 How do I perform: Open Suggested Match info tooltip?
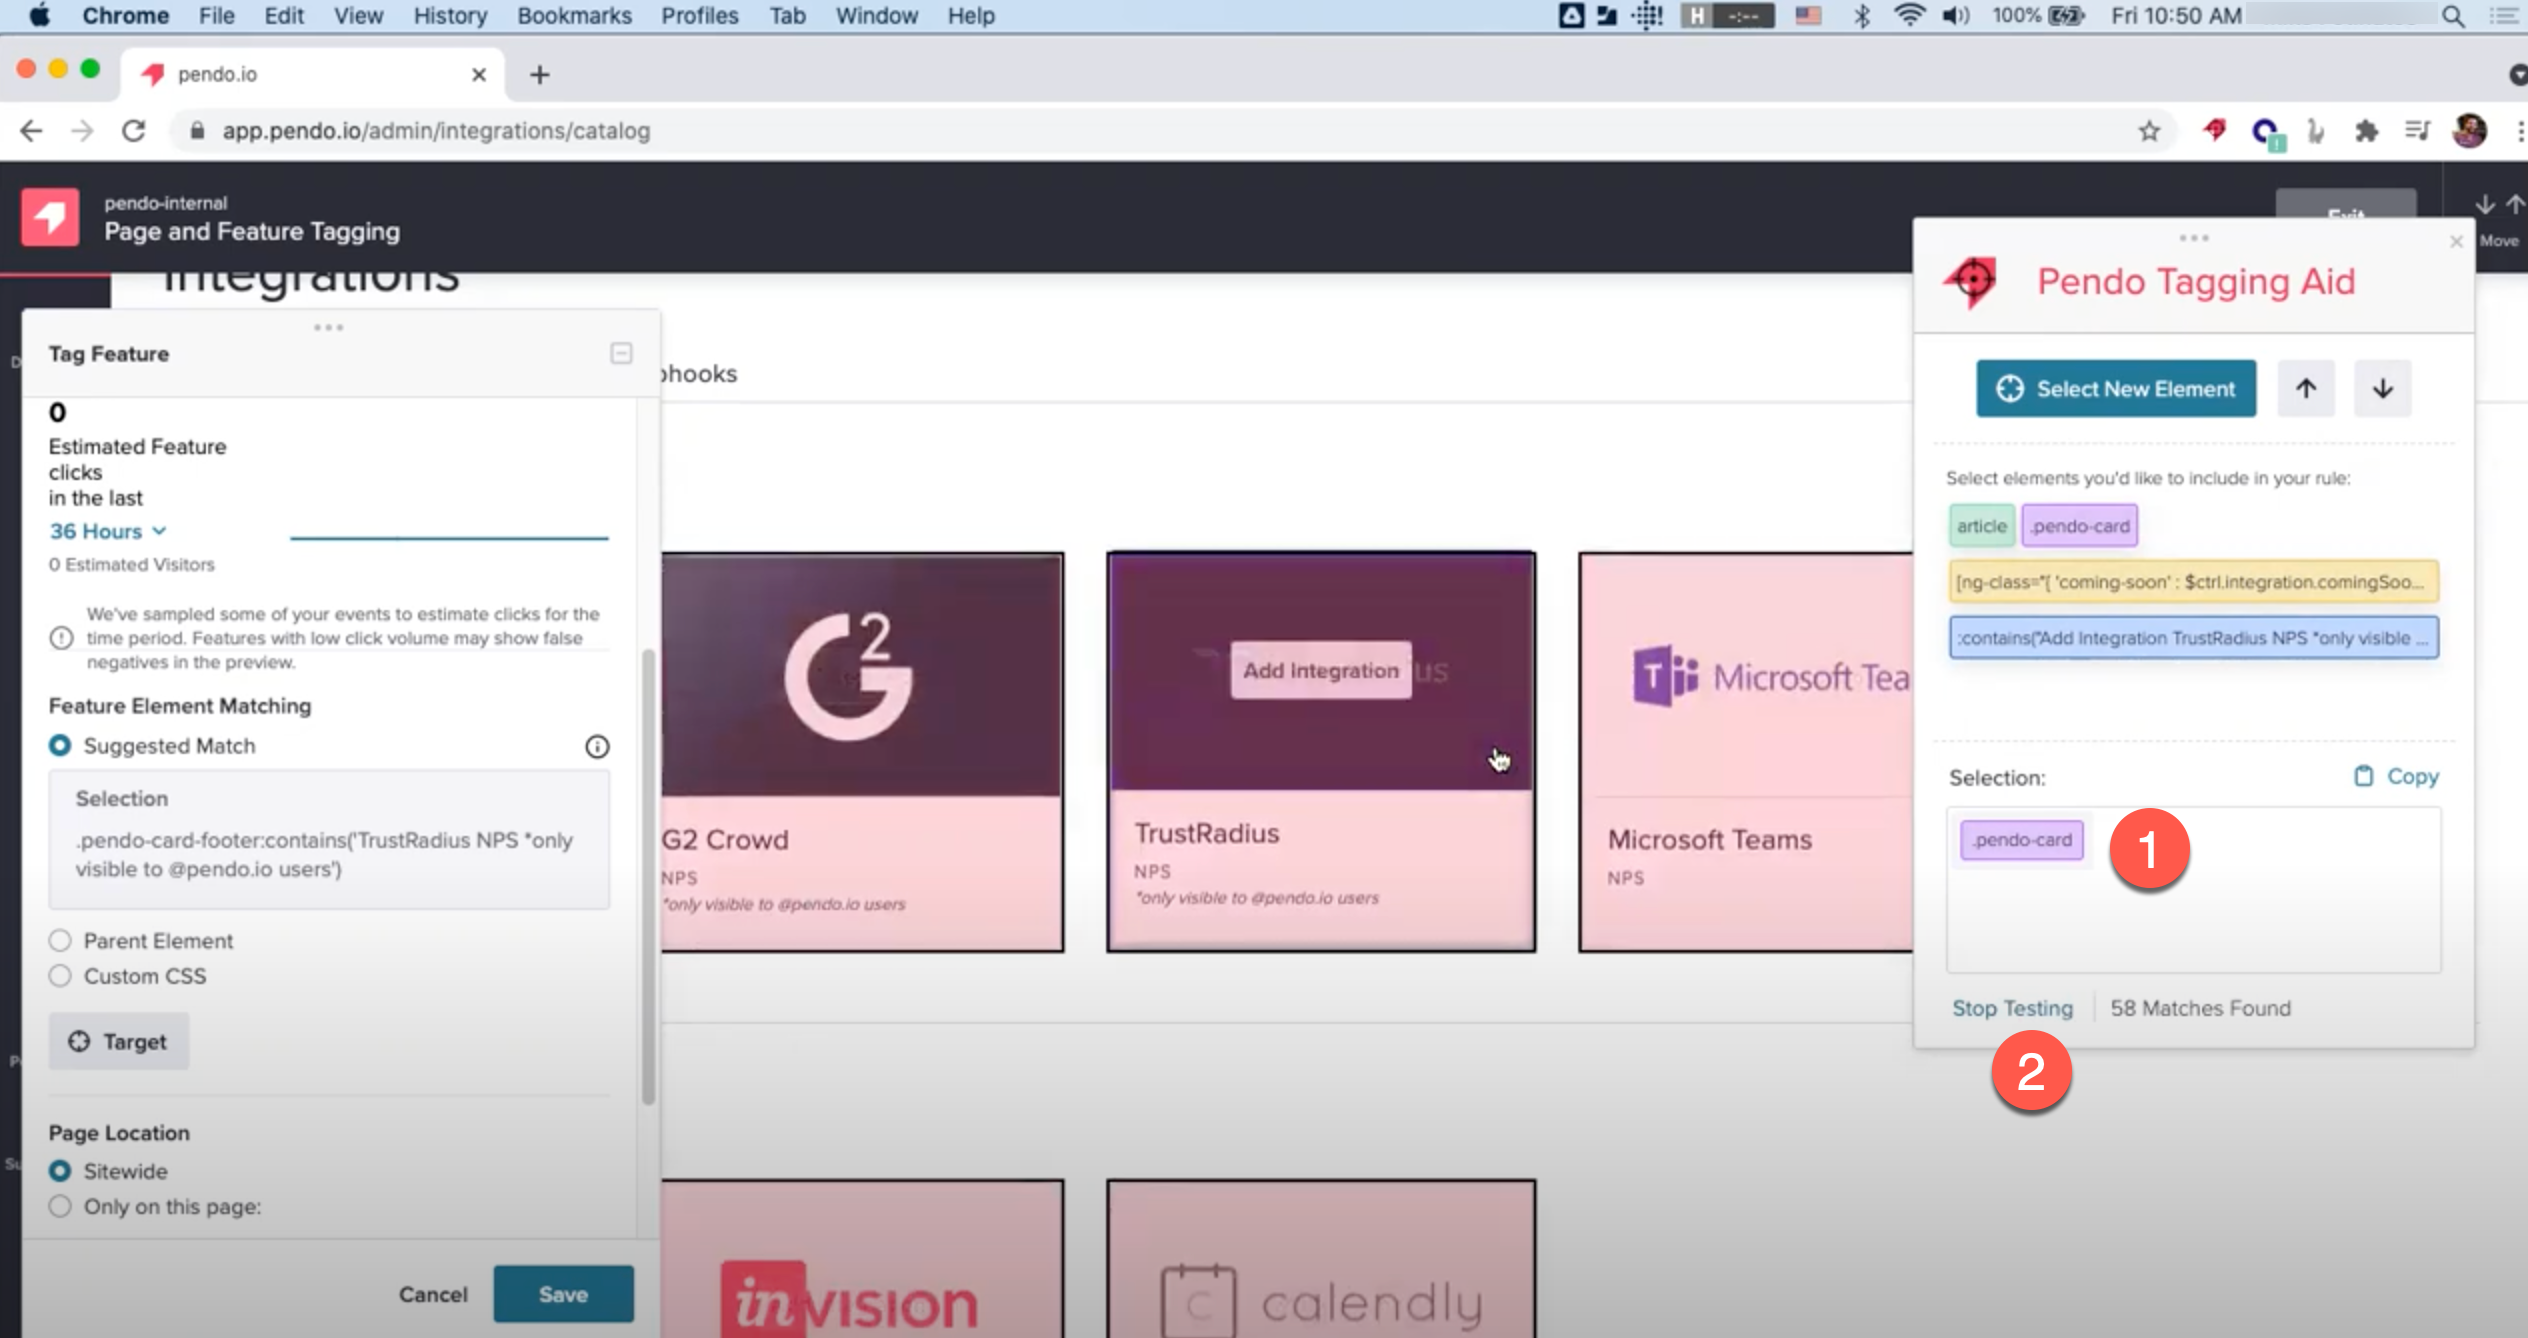point(597,746)
